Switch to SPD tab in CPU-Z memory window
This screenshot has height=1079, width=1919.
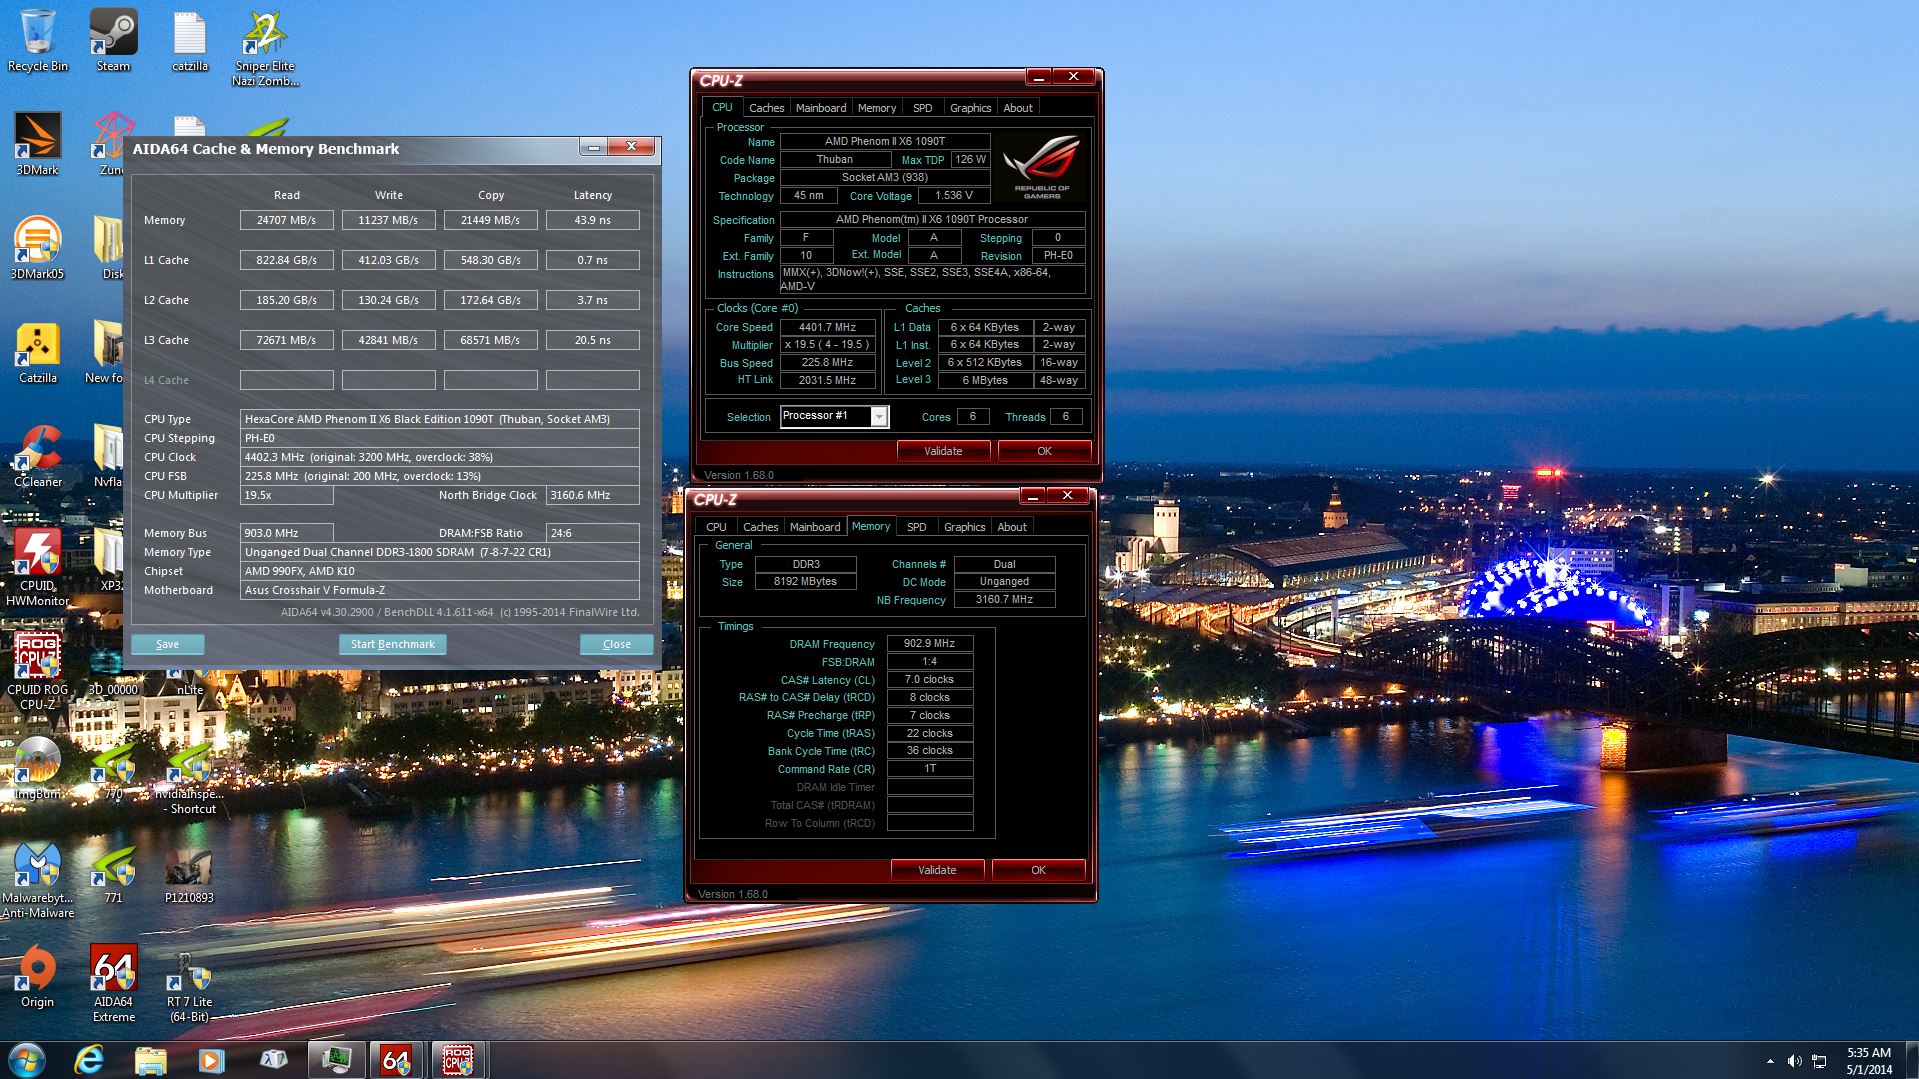(x=916, y=527)
